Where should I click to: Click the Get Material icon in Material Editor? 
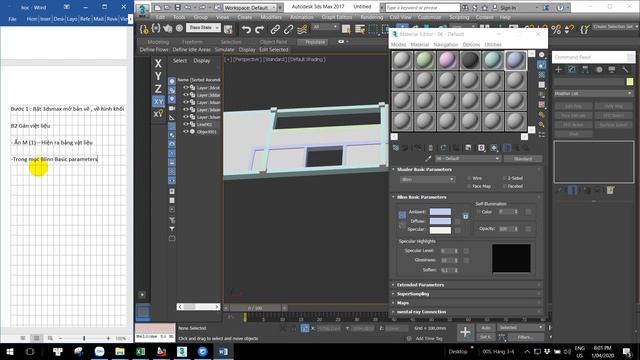[x=396, y=148]
